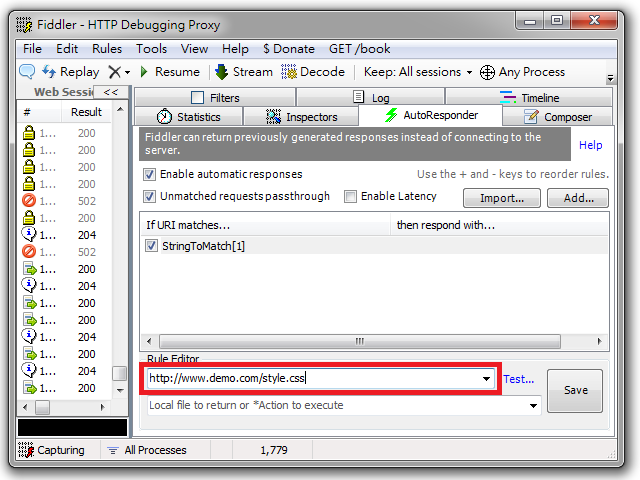
Task: Click the # column header
Action: pos(39,112)
